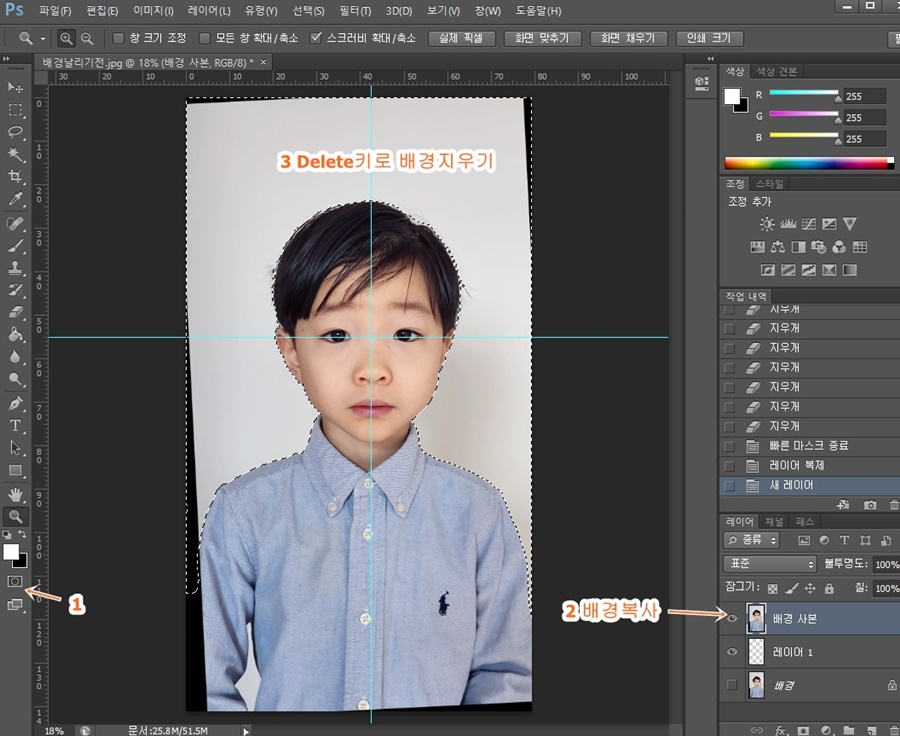Select the Lasso tool

tap(16, 132)
